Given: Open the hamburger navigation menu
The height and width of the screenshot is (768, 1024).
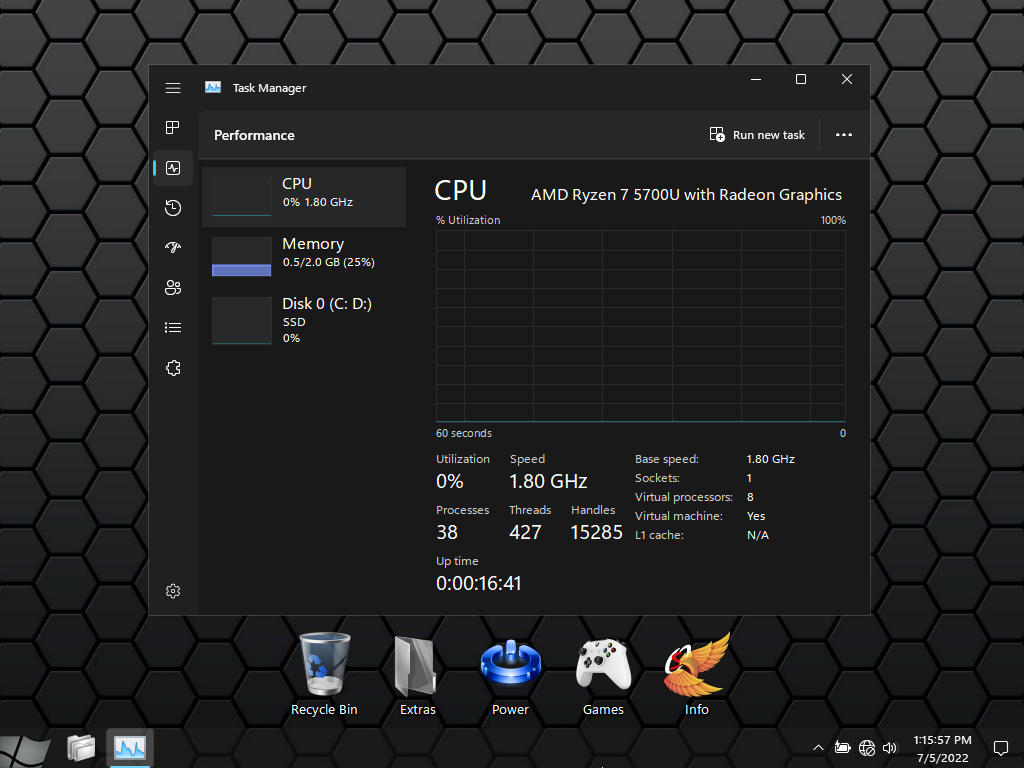Looking at the screenshot, I should pos(172,88).
